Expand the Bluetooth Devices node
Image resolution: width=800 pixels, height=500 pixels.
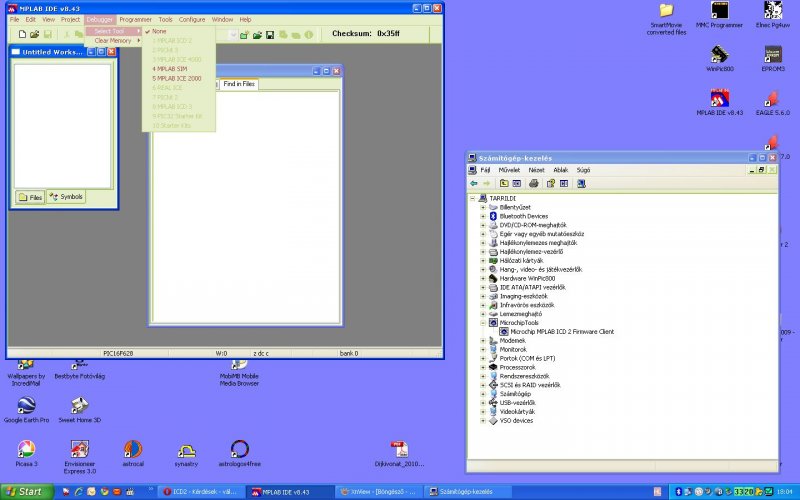(483, 216)
